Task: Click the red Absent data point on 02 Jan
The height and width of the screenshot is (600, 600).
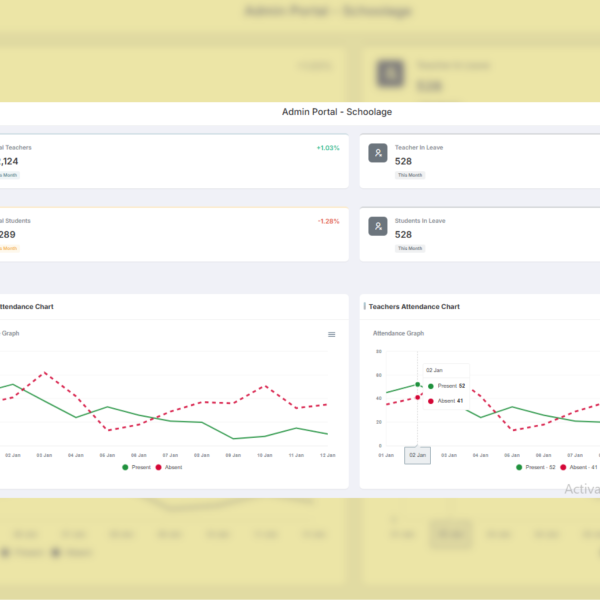Action: pos(418,397)
